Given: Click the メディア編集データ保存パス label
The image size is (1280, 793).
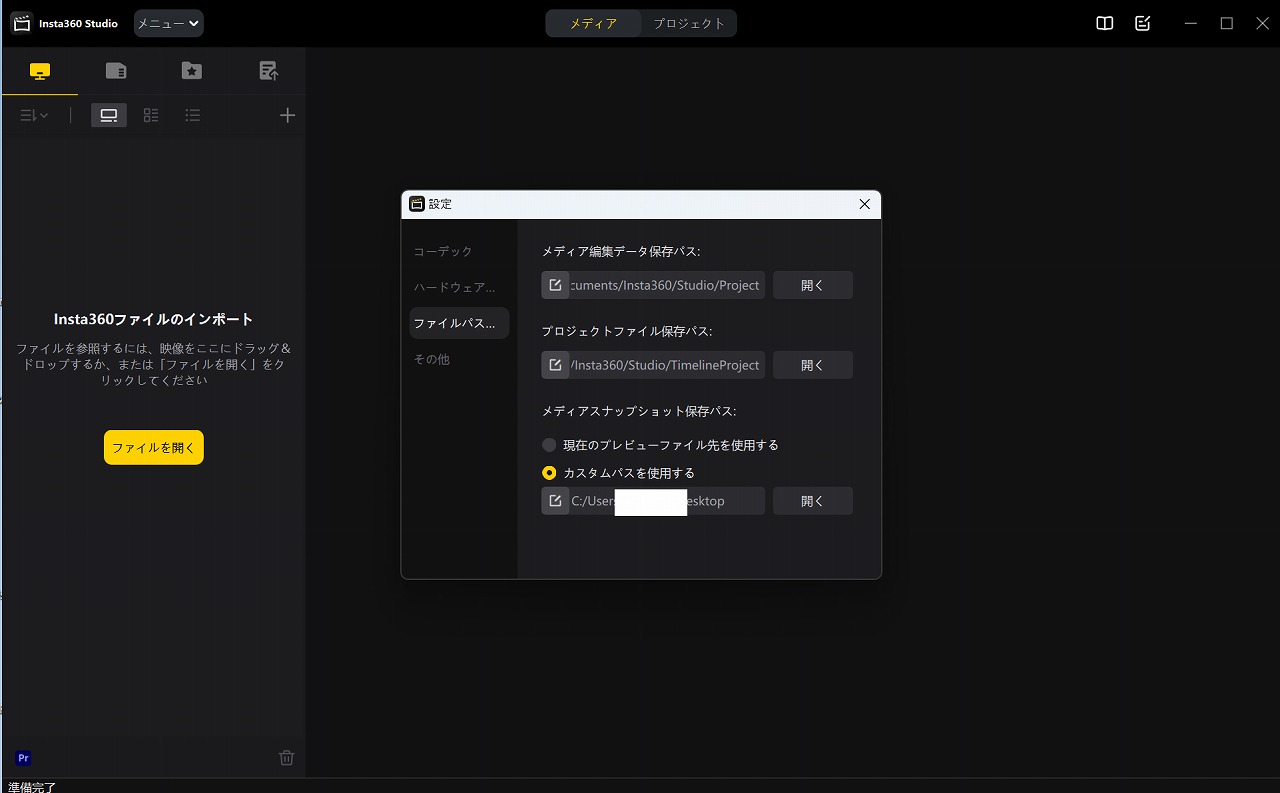Looking at the screenshot, I should pos(621,251).
